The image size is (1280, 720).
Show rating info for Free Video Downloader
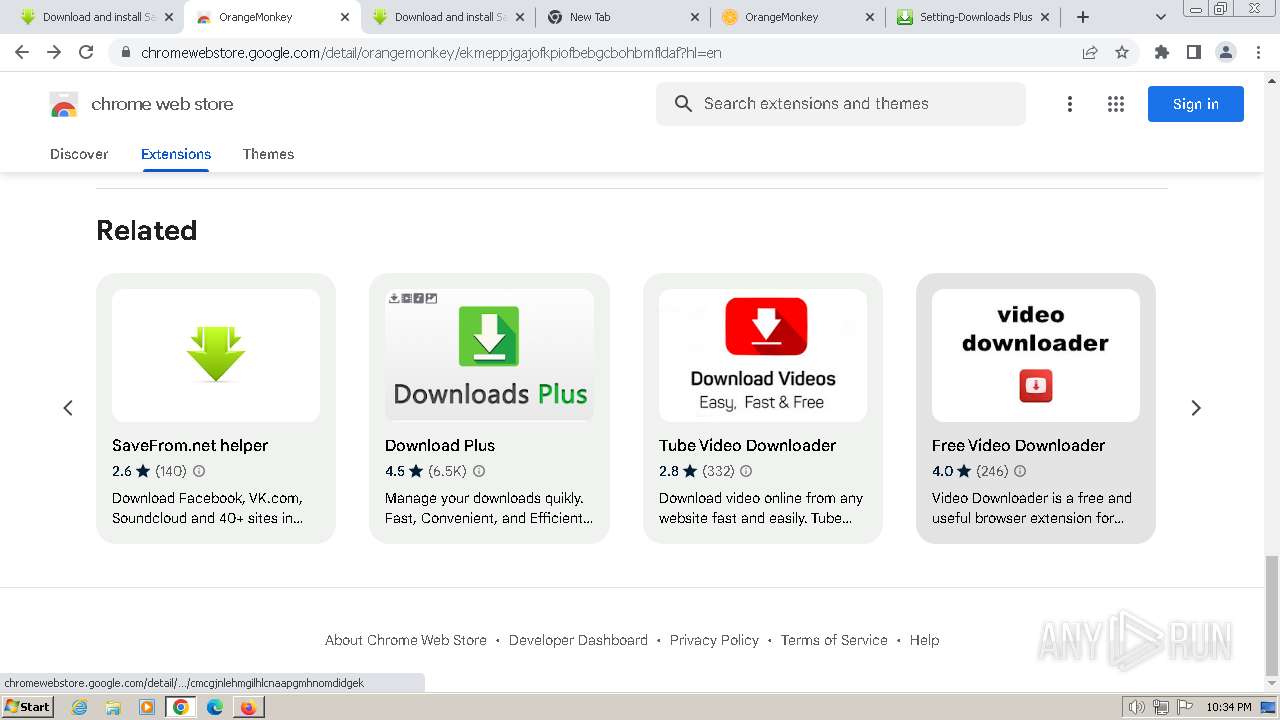(x=1020, y=471)
